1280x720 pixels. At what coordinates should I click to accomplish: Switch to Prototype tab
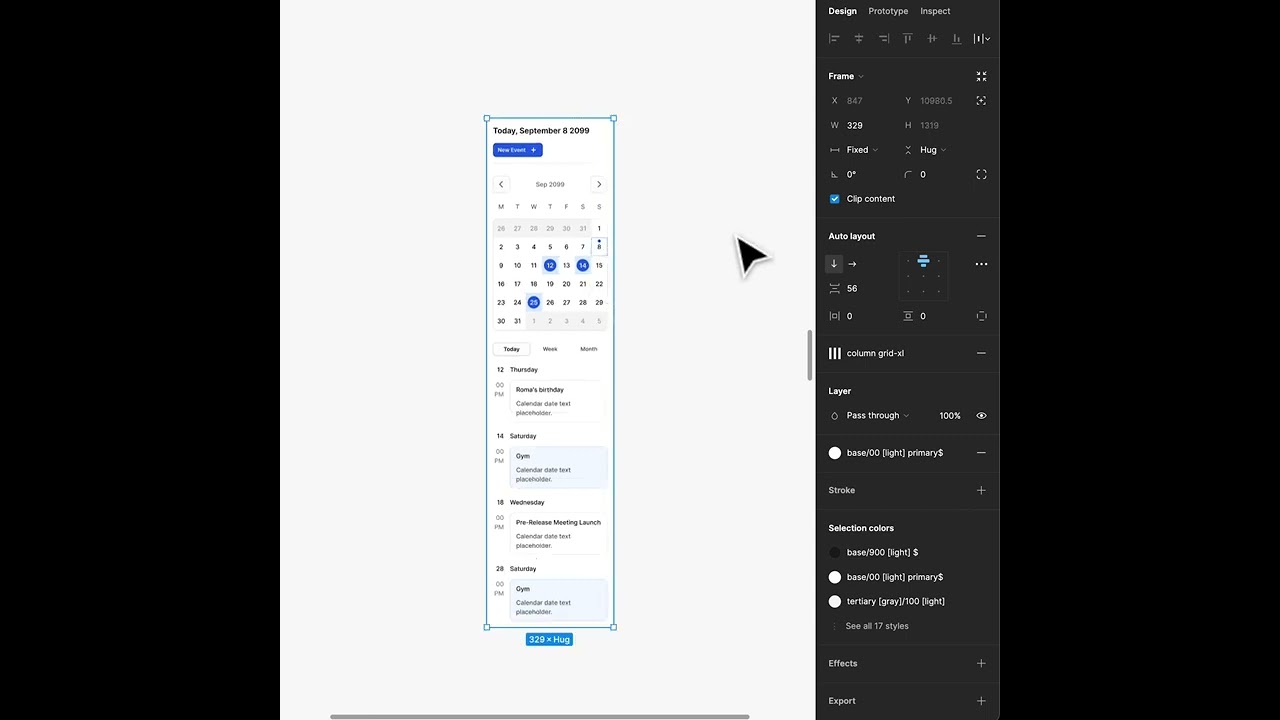click(x=888, y=11)
